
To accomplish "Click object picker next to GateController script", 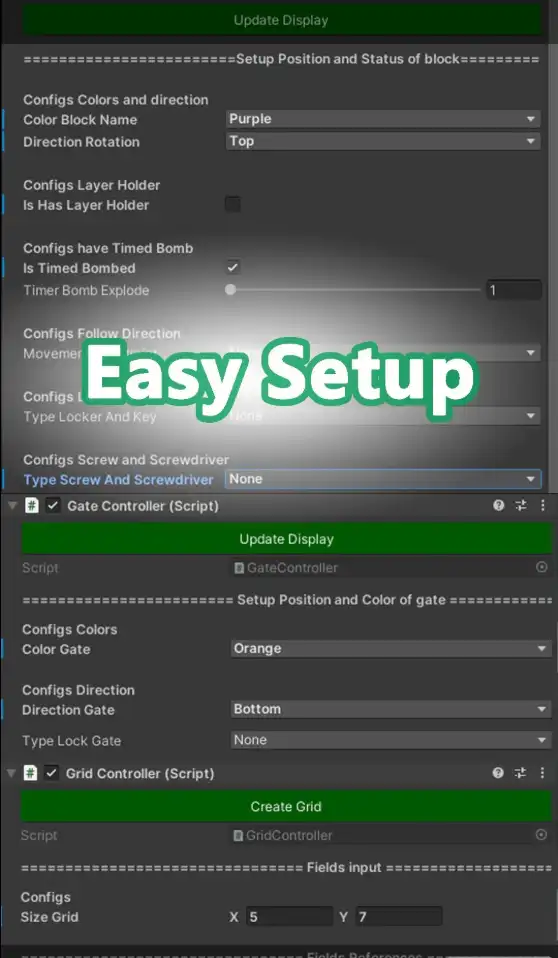I will [541, 568].
